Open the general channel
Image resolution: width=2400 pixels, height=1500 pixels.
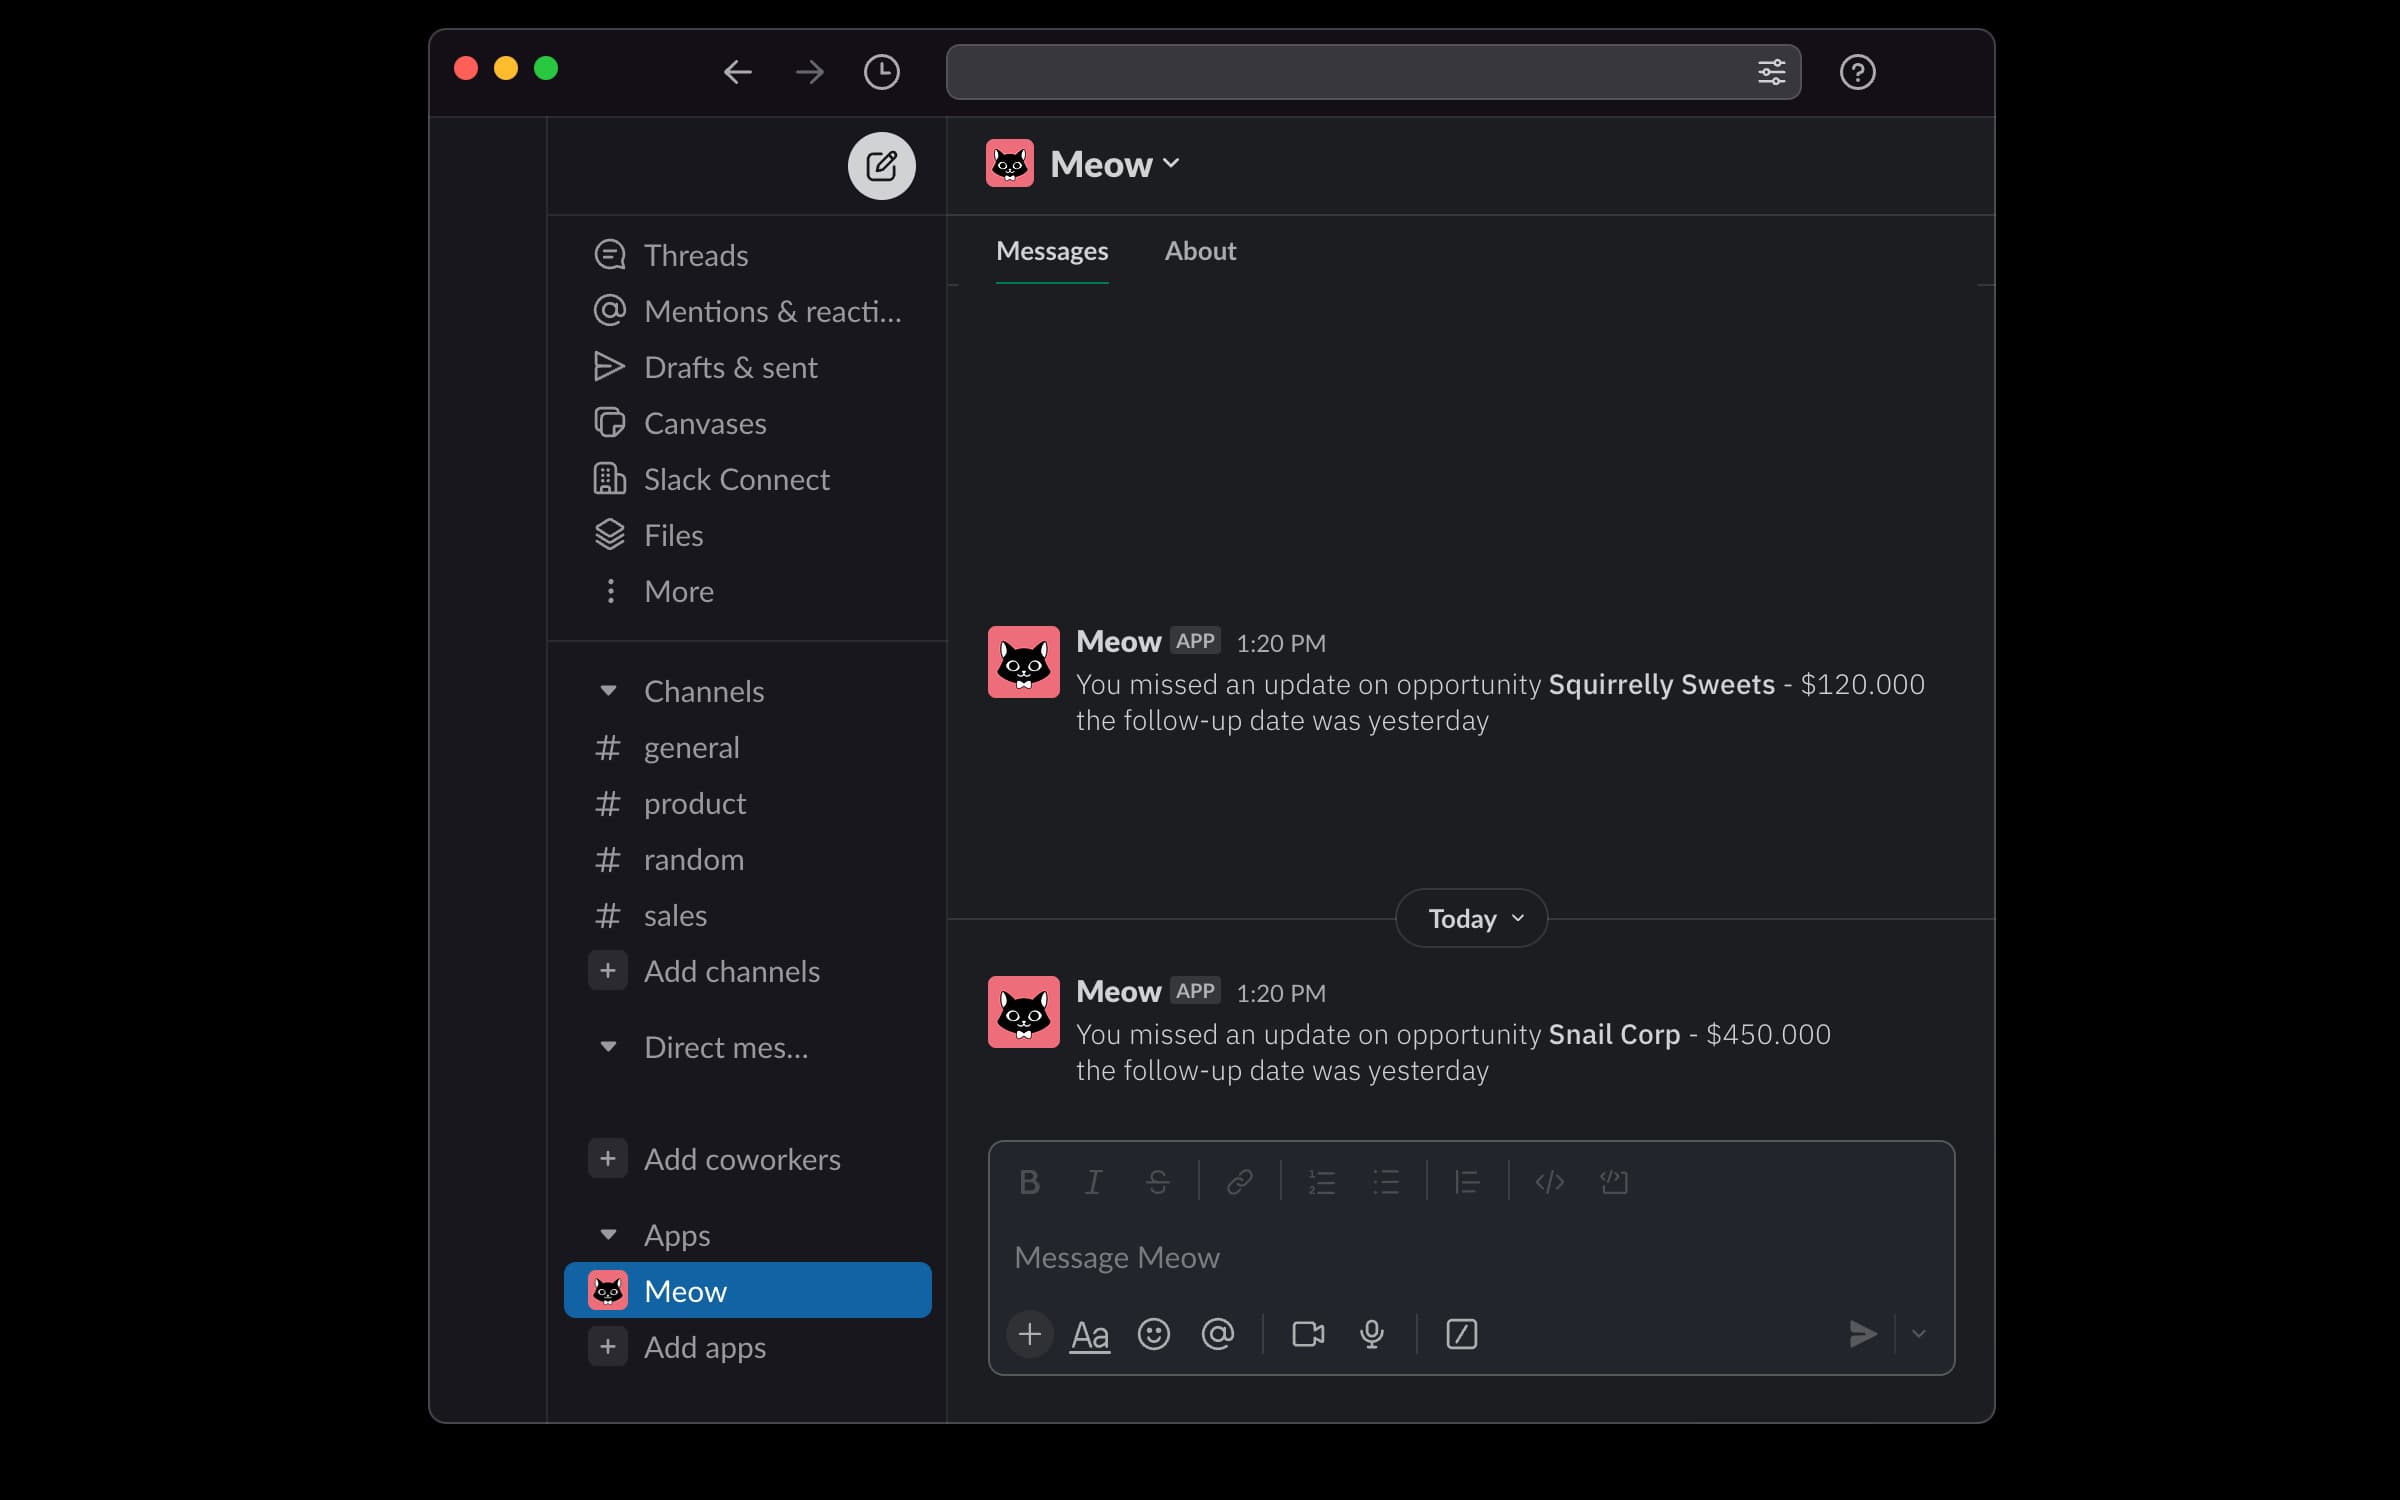[747, 747]
